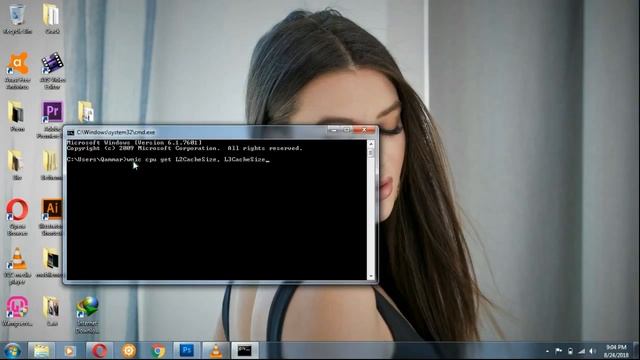
Task: Minimize the cmd.exe window
Action: click(334, 130)
